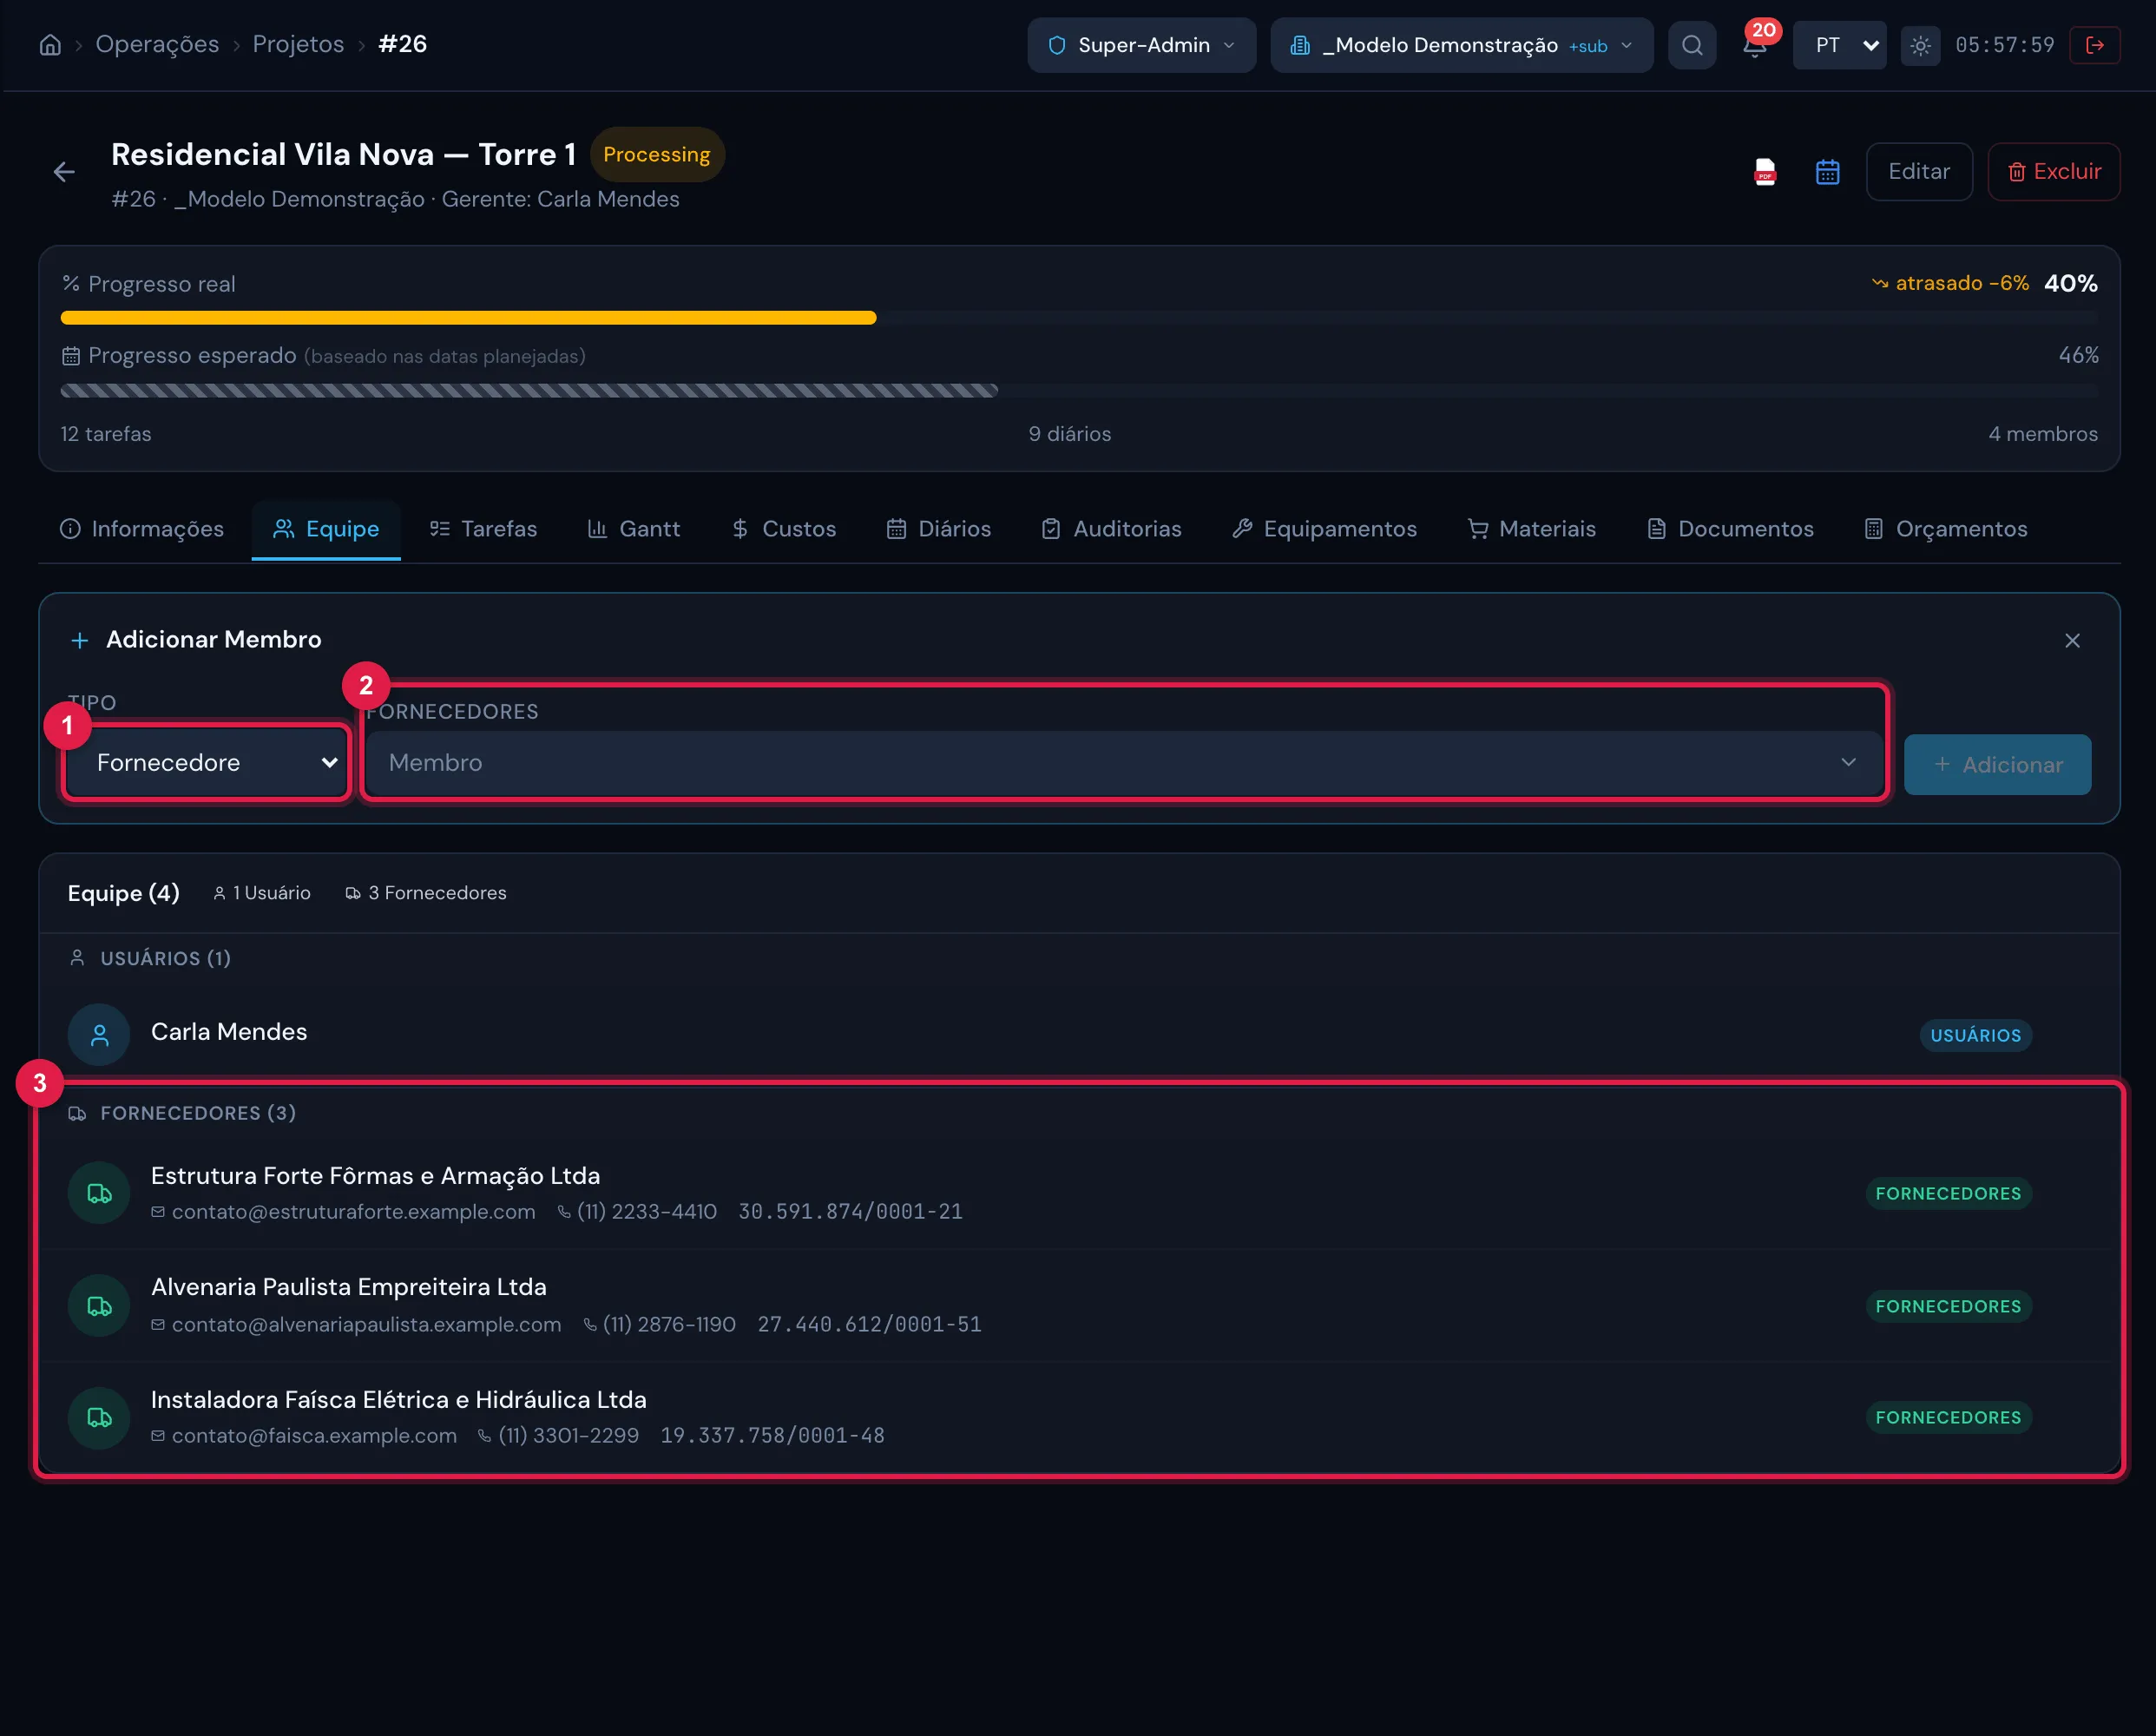Toggle the light/dark theme sun icon
2156x1736 pixels.
1920,45
